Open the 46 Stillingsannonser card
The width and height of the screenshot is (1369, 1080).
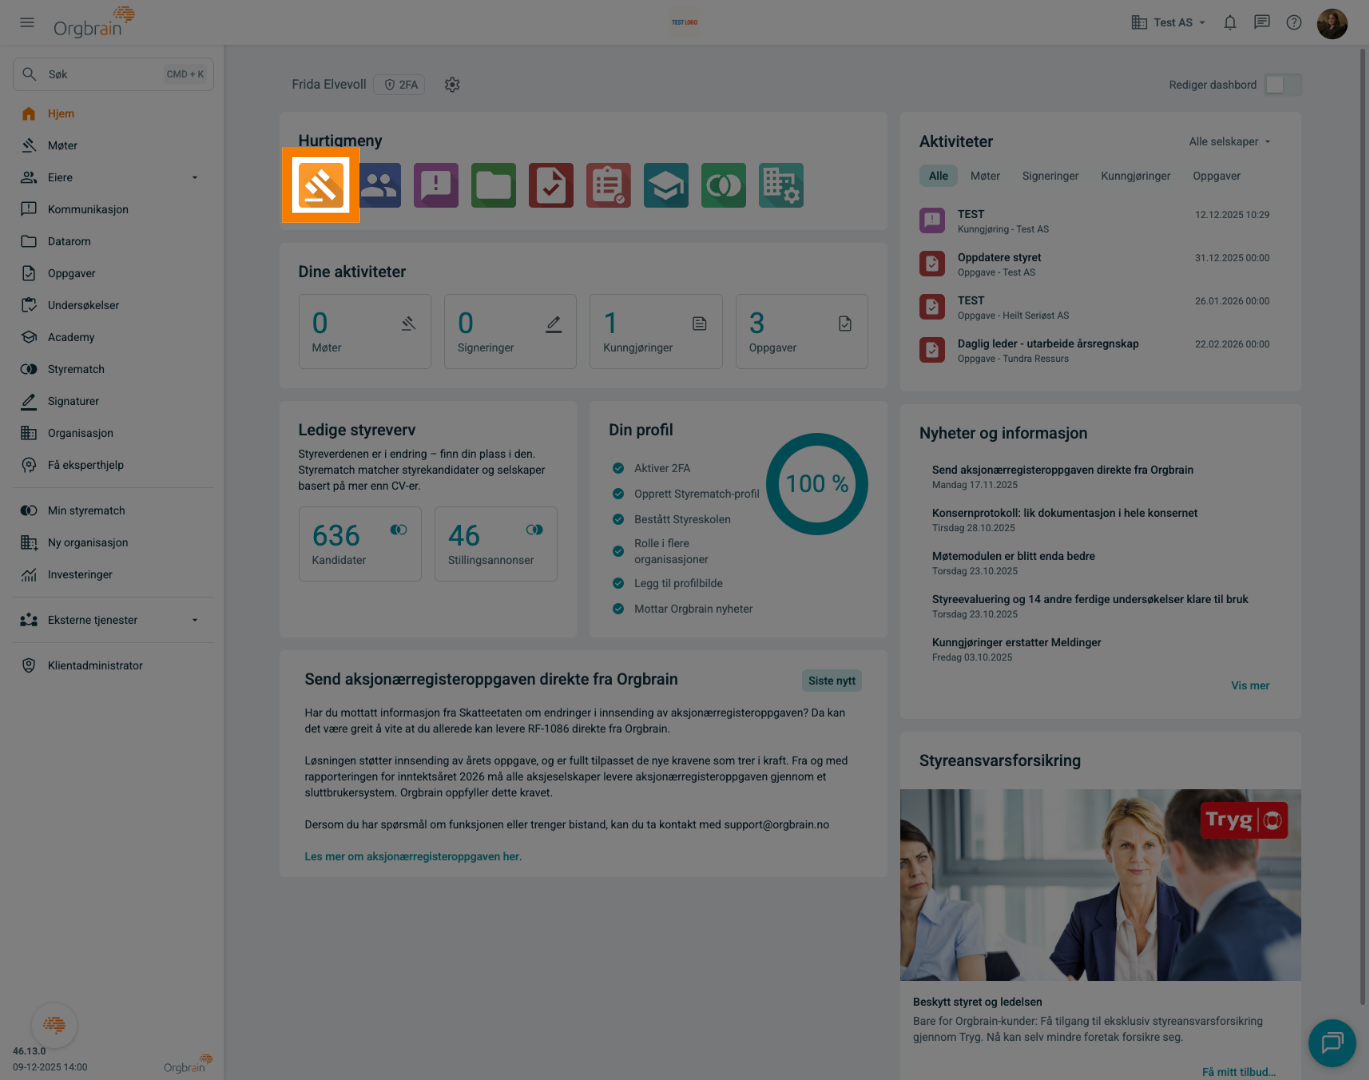[x=496, y=544]
